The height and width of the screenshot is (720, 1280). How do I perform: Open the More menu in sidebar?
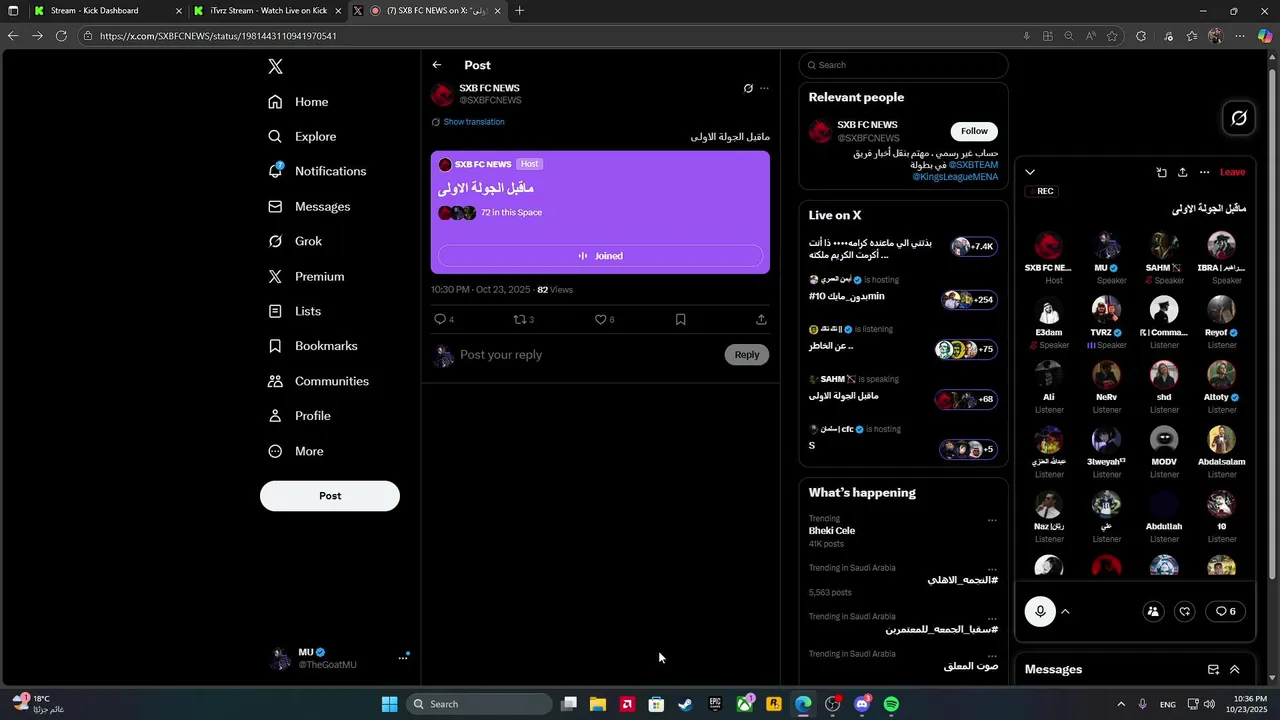296,451
